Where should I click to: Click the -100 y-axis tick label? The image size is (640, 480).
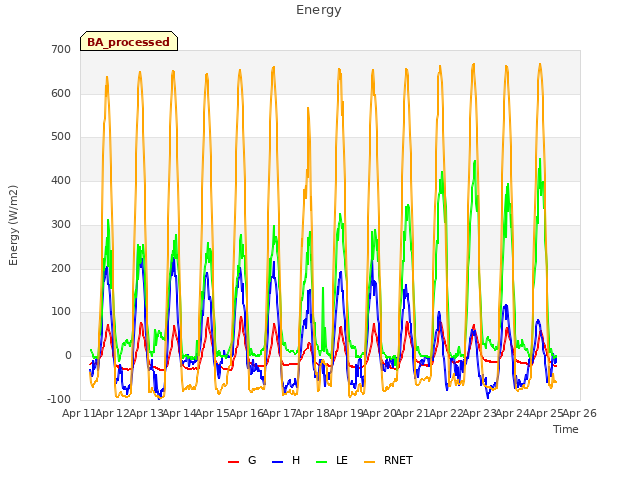(59, 400)
